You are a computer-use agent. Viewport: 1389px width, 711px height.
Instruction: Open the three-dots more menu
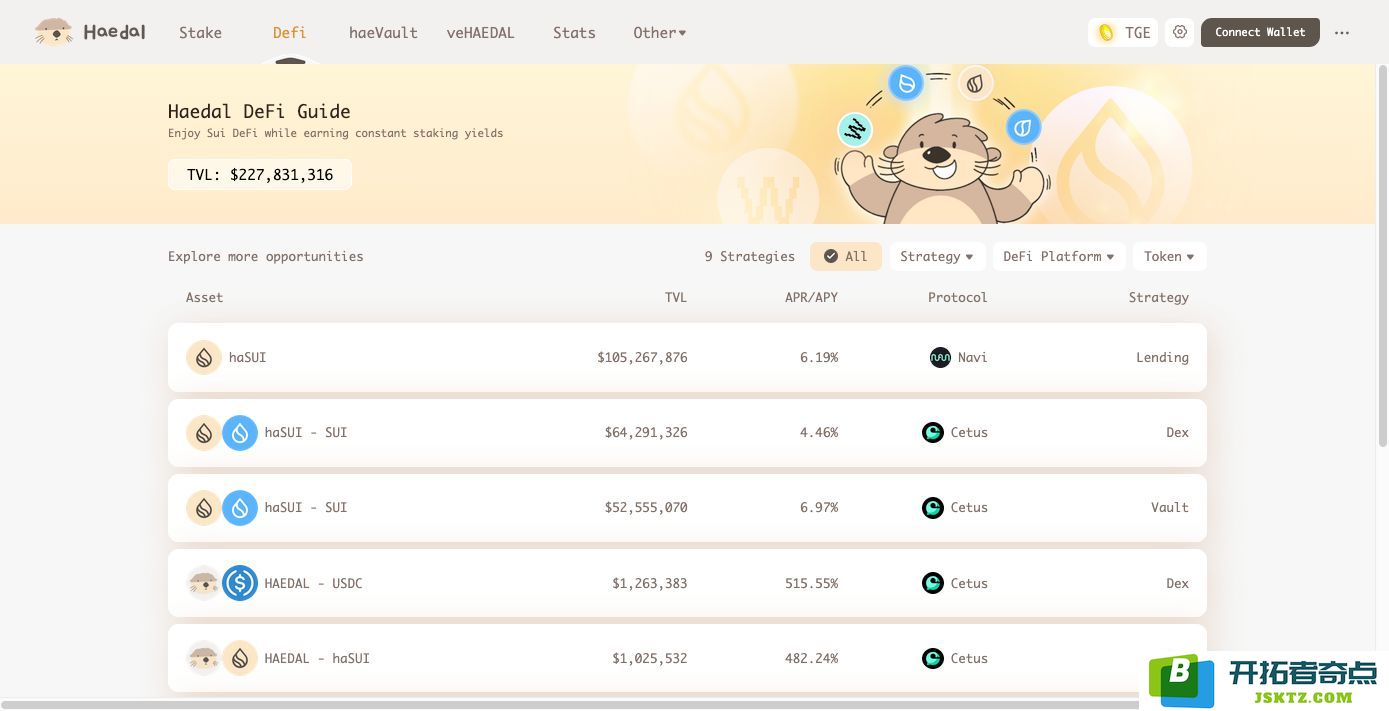[1342, 33]
